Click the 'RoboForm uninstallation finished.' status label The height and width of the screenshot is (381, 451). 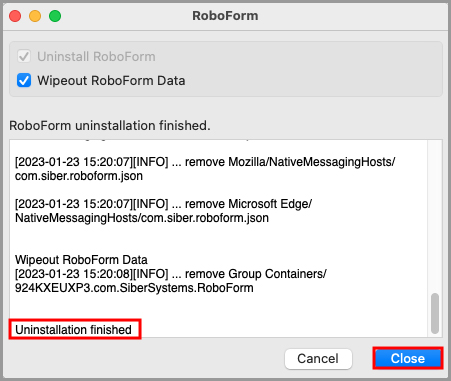click(110, 126)
